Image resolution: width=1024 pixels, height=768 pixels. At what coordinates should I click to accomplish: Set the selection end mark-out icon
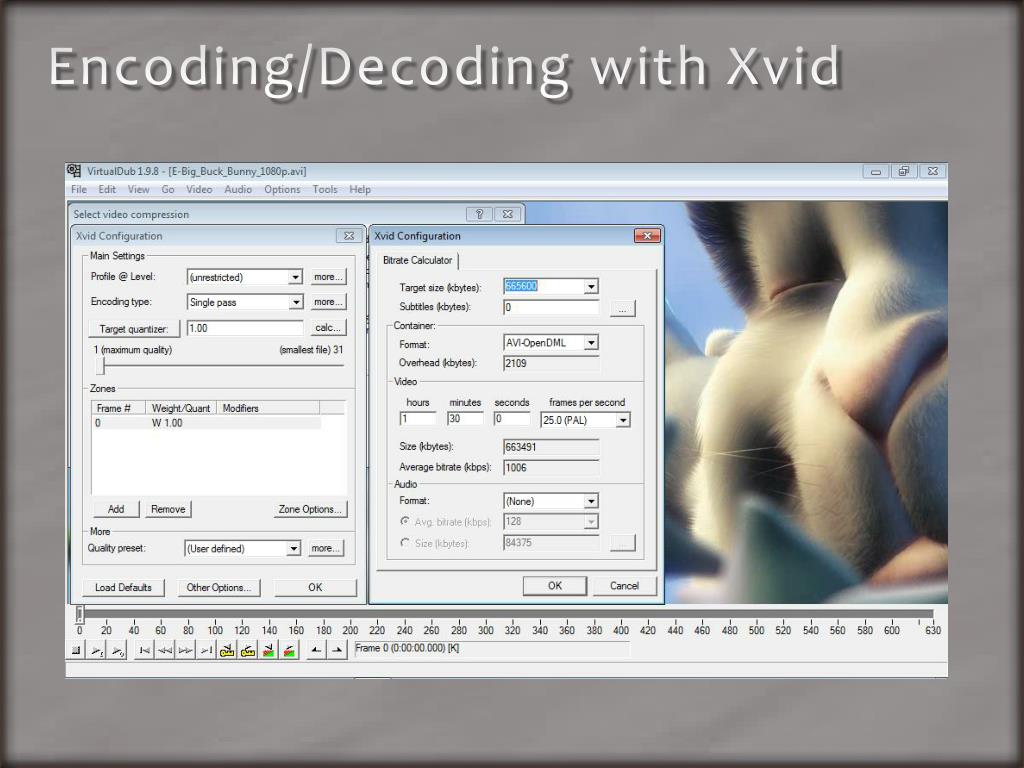[x=337, y=650]
